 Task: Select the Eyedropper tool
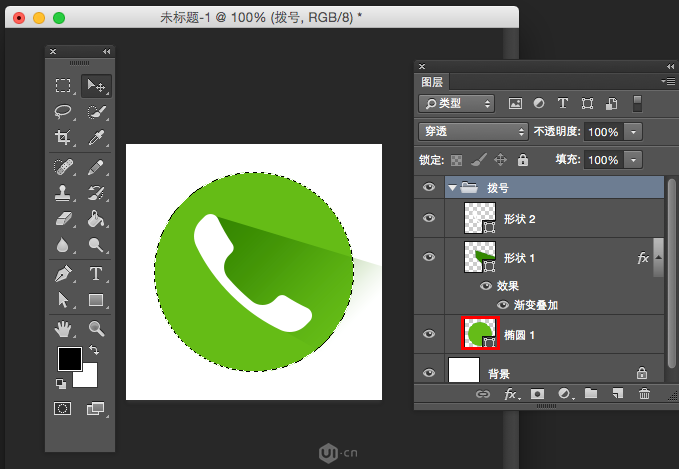coord(96,138)
